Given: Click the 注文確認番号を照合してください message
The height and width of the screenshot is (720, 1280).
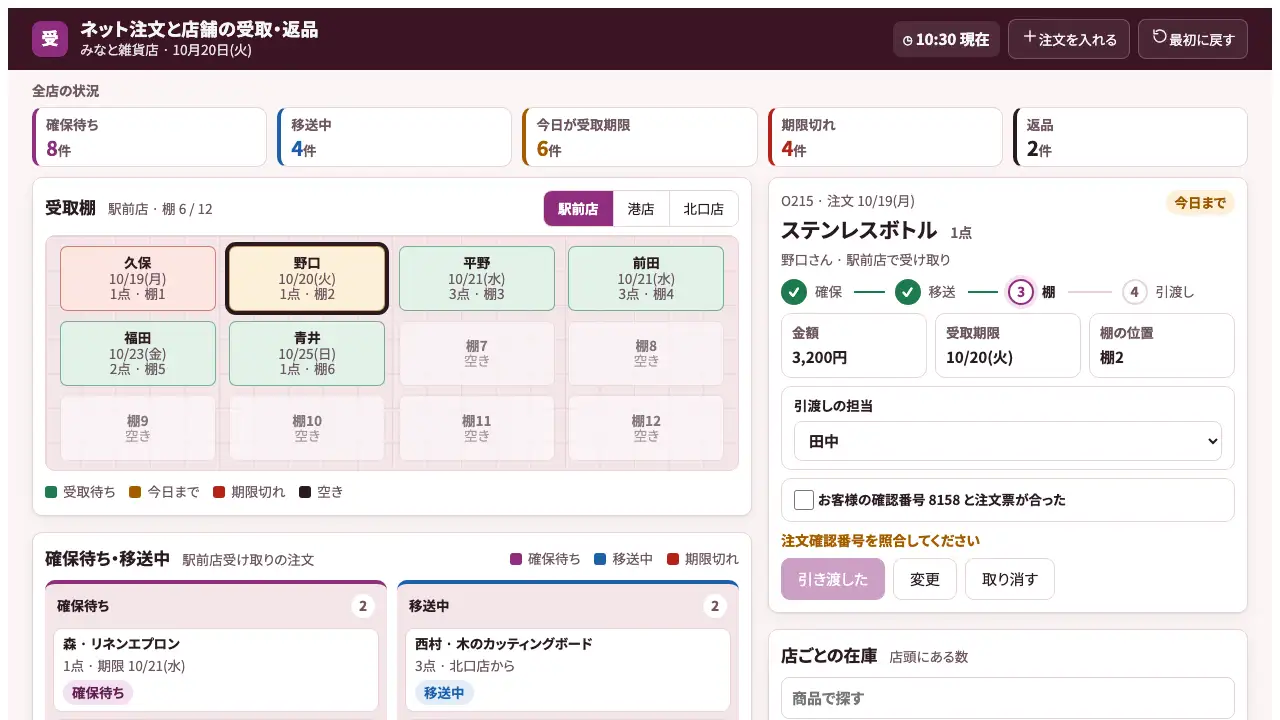Looking at the screenshot, I should coord(880,541).
